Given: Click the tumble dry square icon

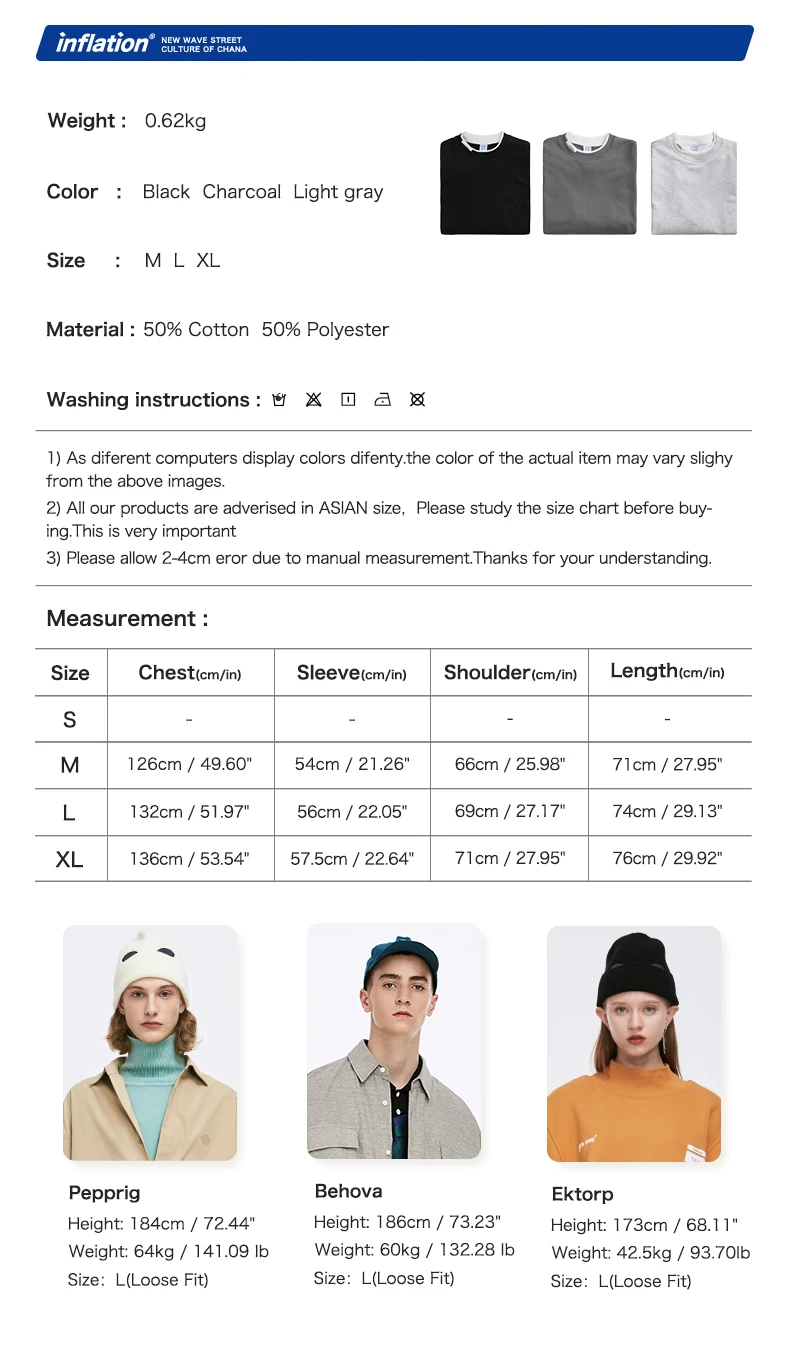Looking at the screenshot, I should click(x=348, y=400).
